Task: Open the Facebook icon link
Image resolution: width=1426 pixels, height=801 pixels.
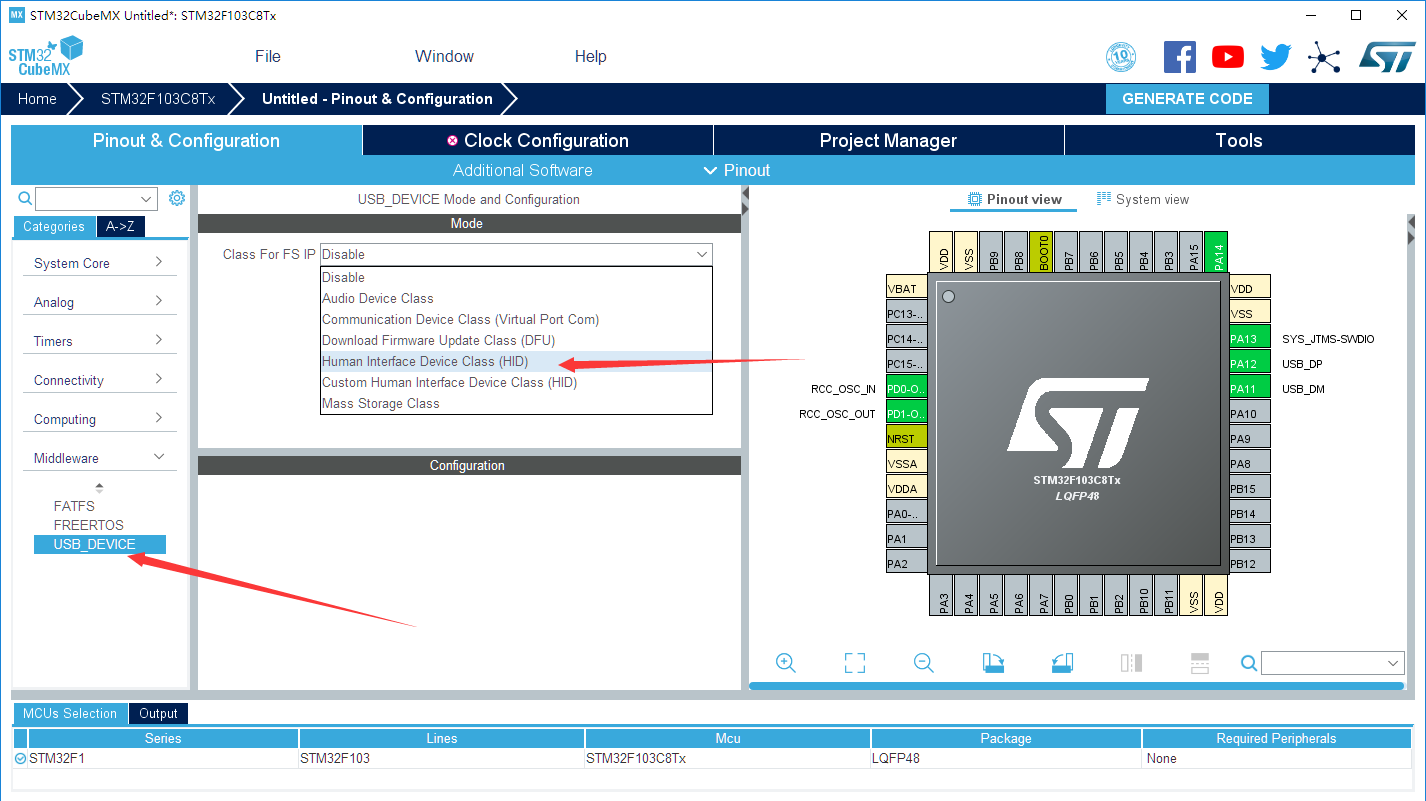Action: click(x=1180, y=57)
